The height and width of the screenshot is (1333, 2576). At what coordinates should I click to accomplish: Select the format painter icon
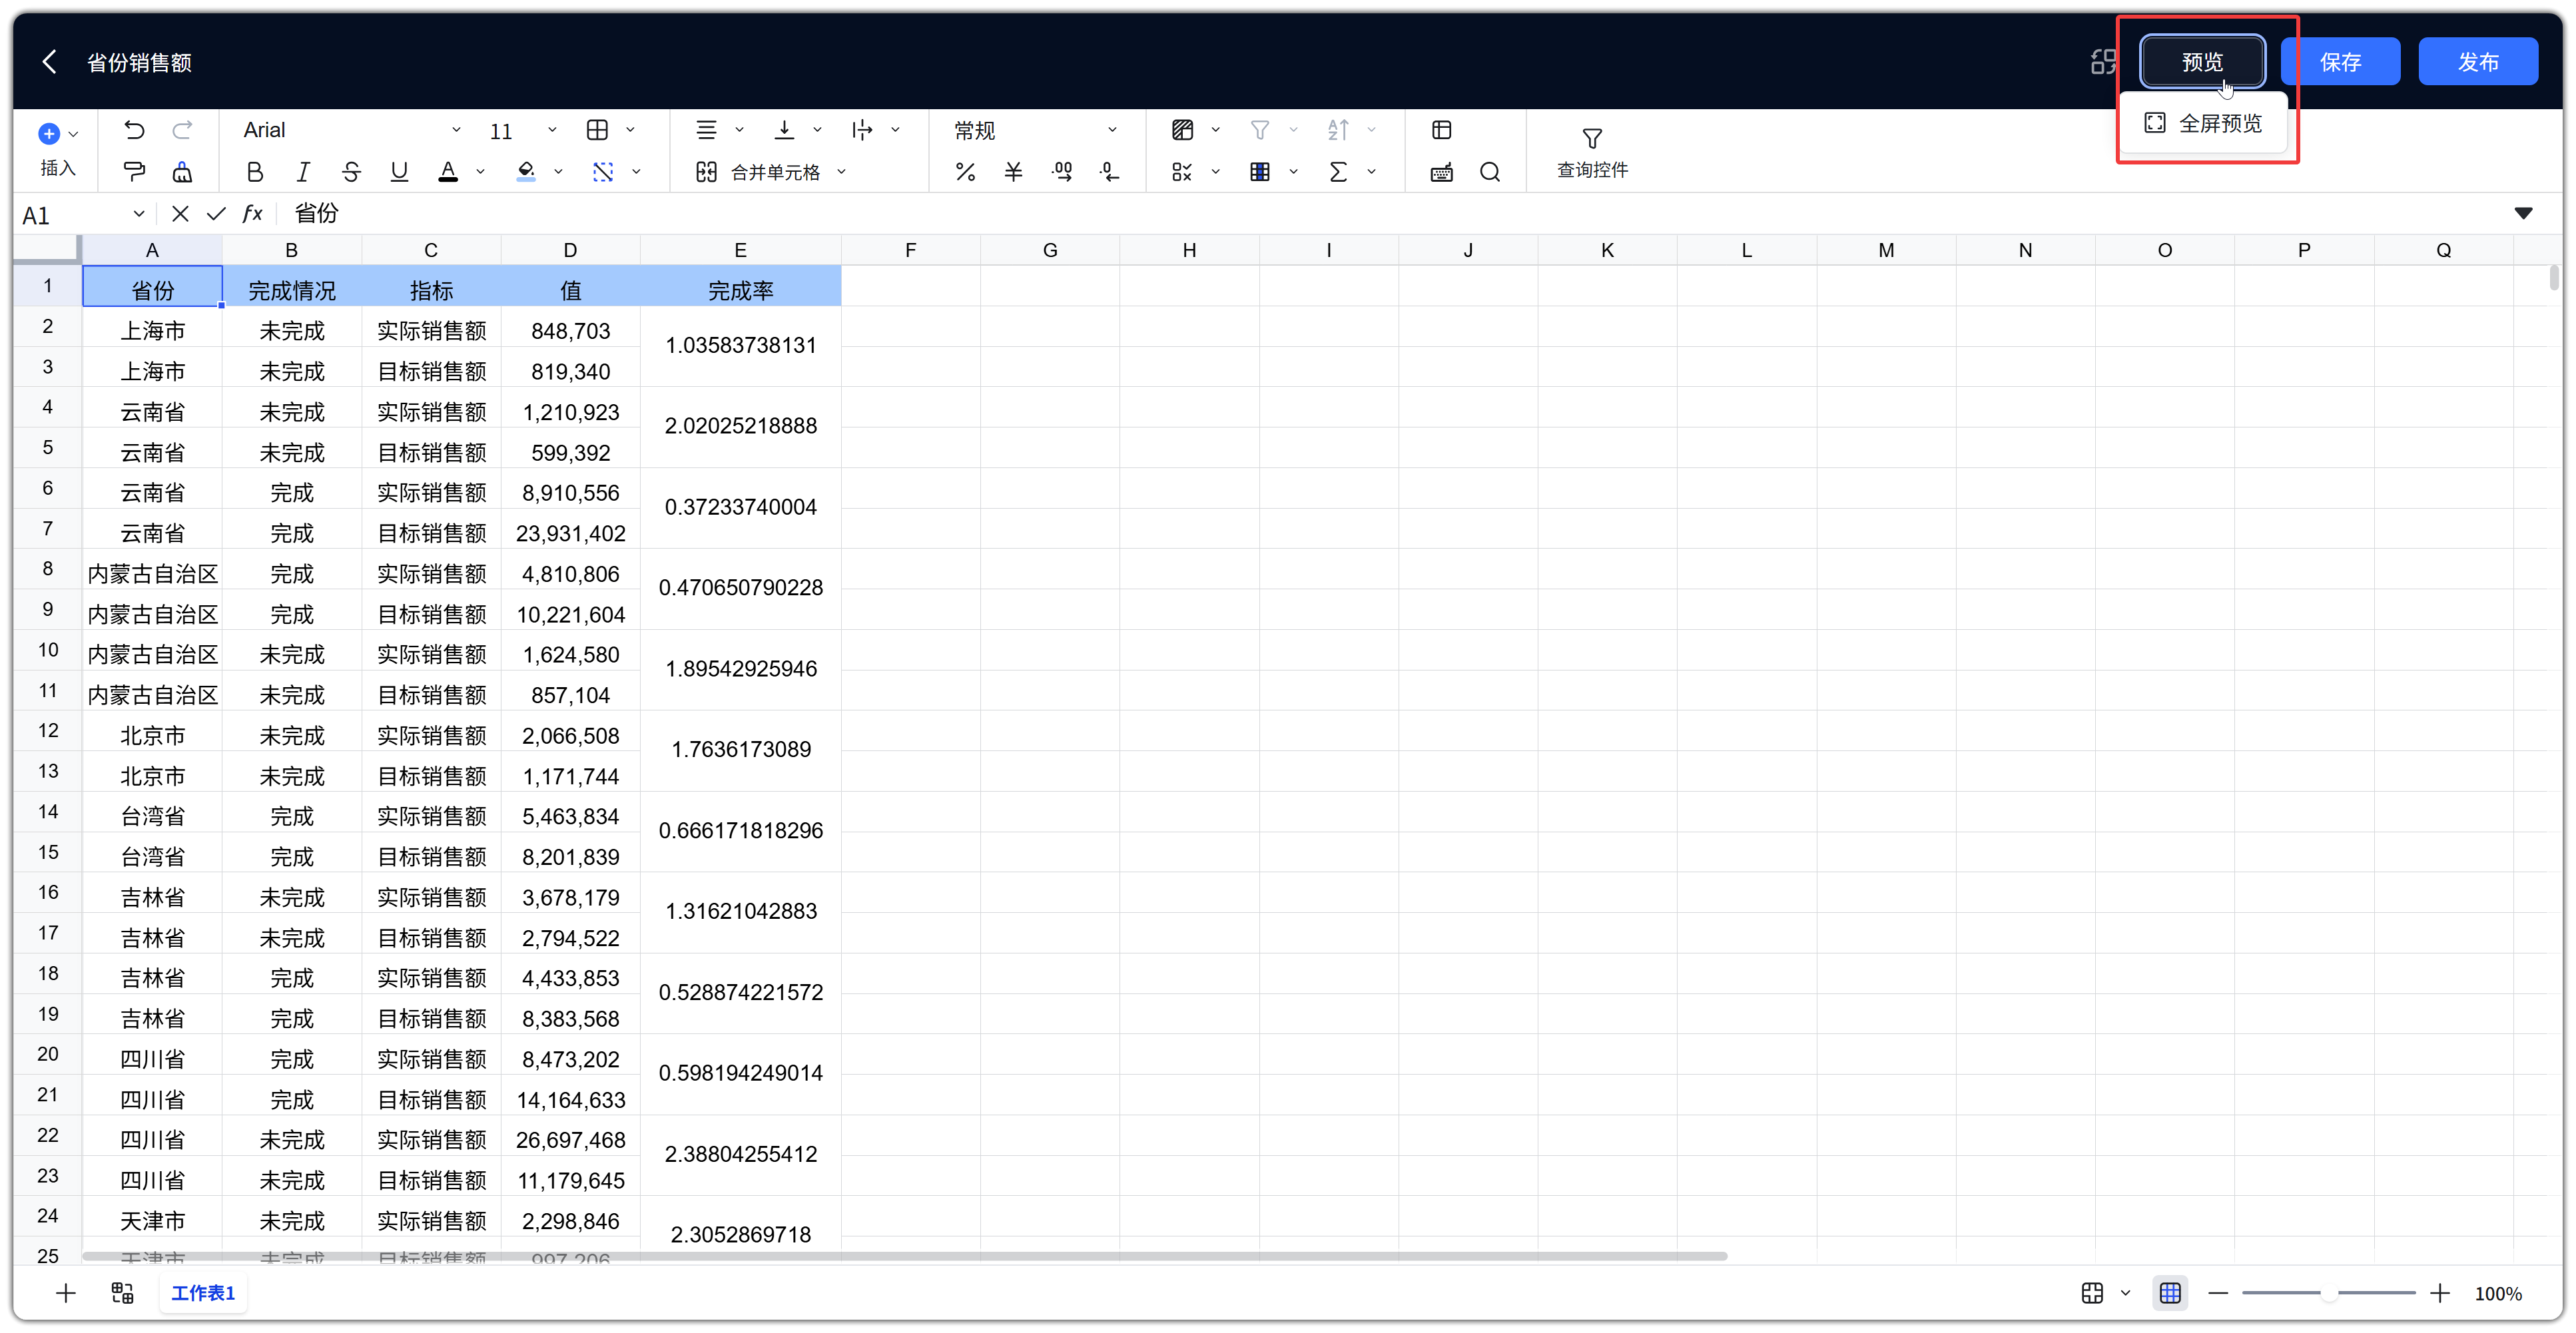coord(134,172)
